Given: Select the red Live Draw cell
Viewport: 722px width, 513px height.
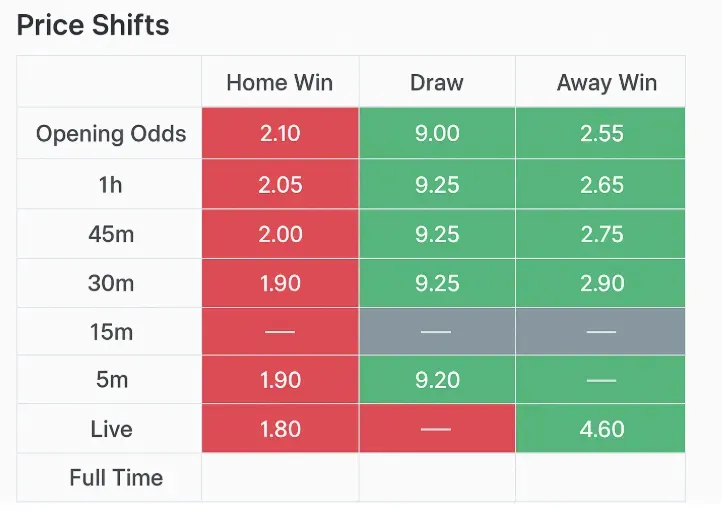Looking at the screenshot, I should [437, 429].
